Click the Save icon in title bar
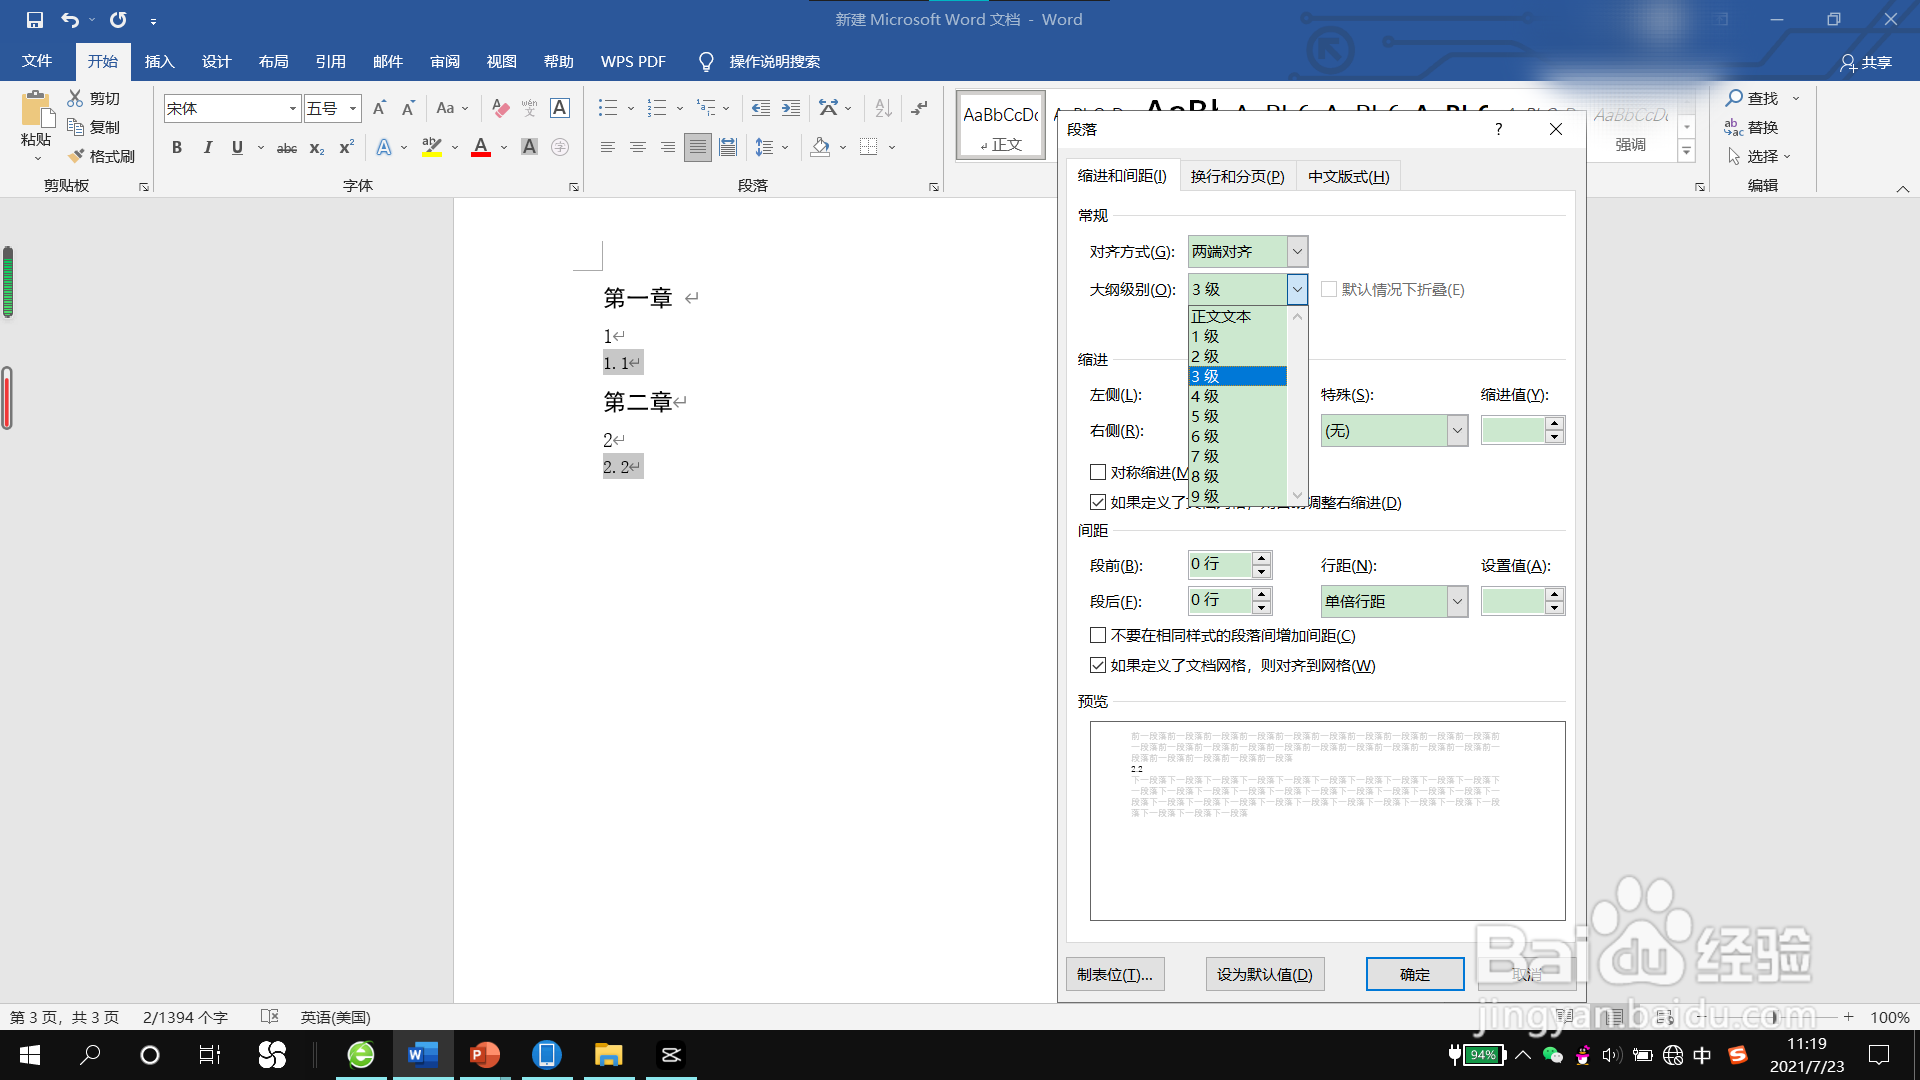 [x=35, y=20]
